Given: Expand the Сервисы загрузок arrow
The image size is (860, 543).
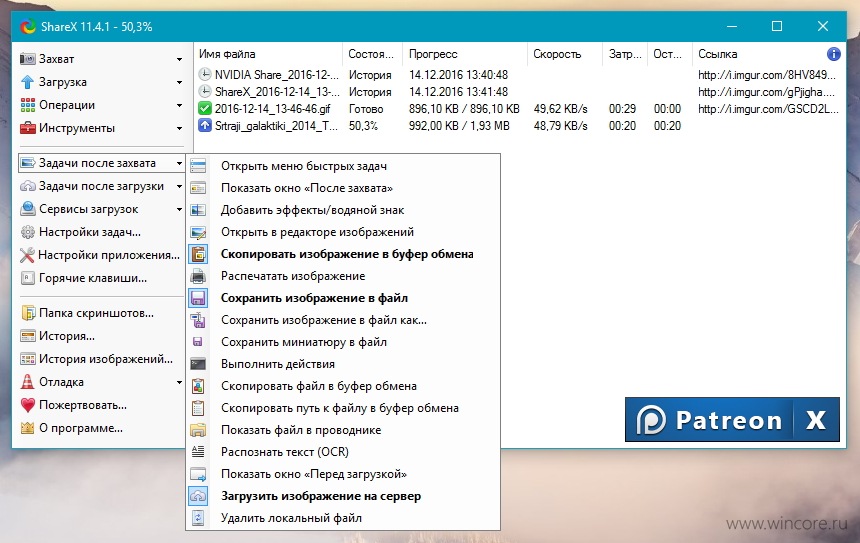Looking at the screenshot, I should [x=179, y=210].
